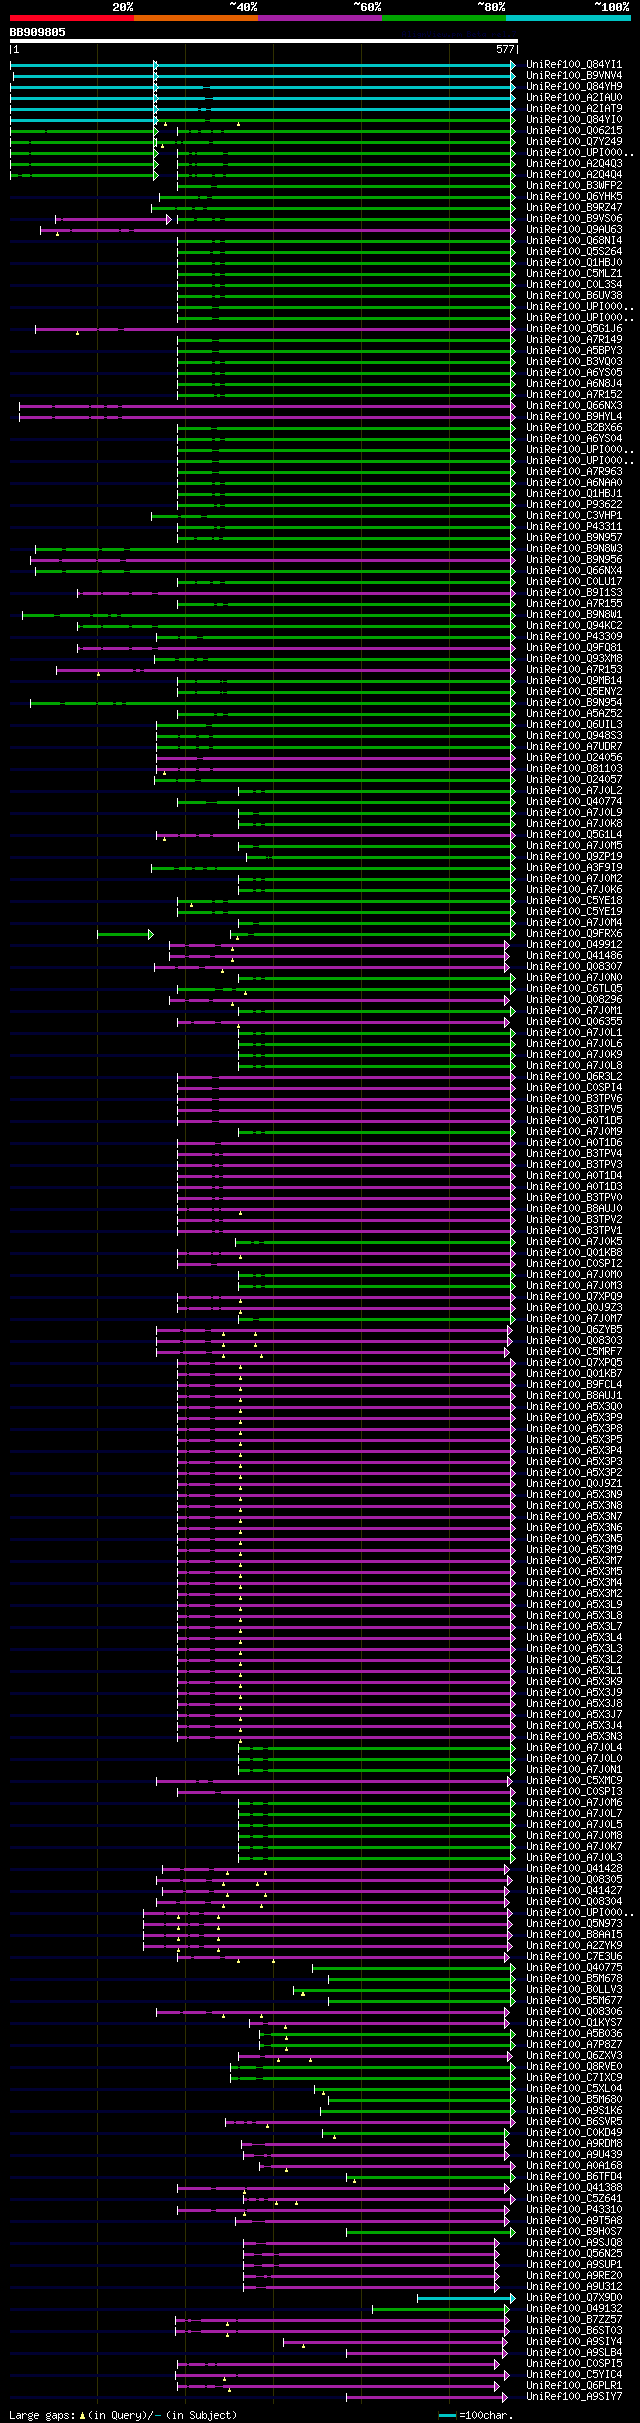Select hit label UniRef100_A9U312
Image resolution: width=640 pixels, height=2423 pixels.
point(574,2286)
